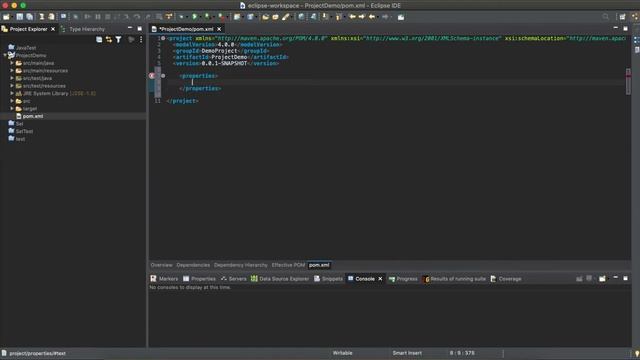Open the Dependencies tab of the POM editor
Viewport: 640px width, 360px height.
(193, 265)
